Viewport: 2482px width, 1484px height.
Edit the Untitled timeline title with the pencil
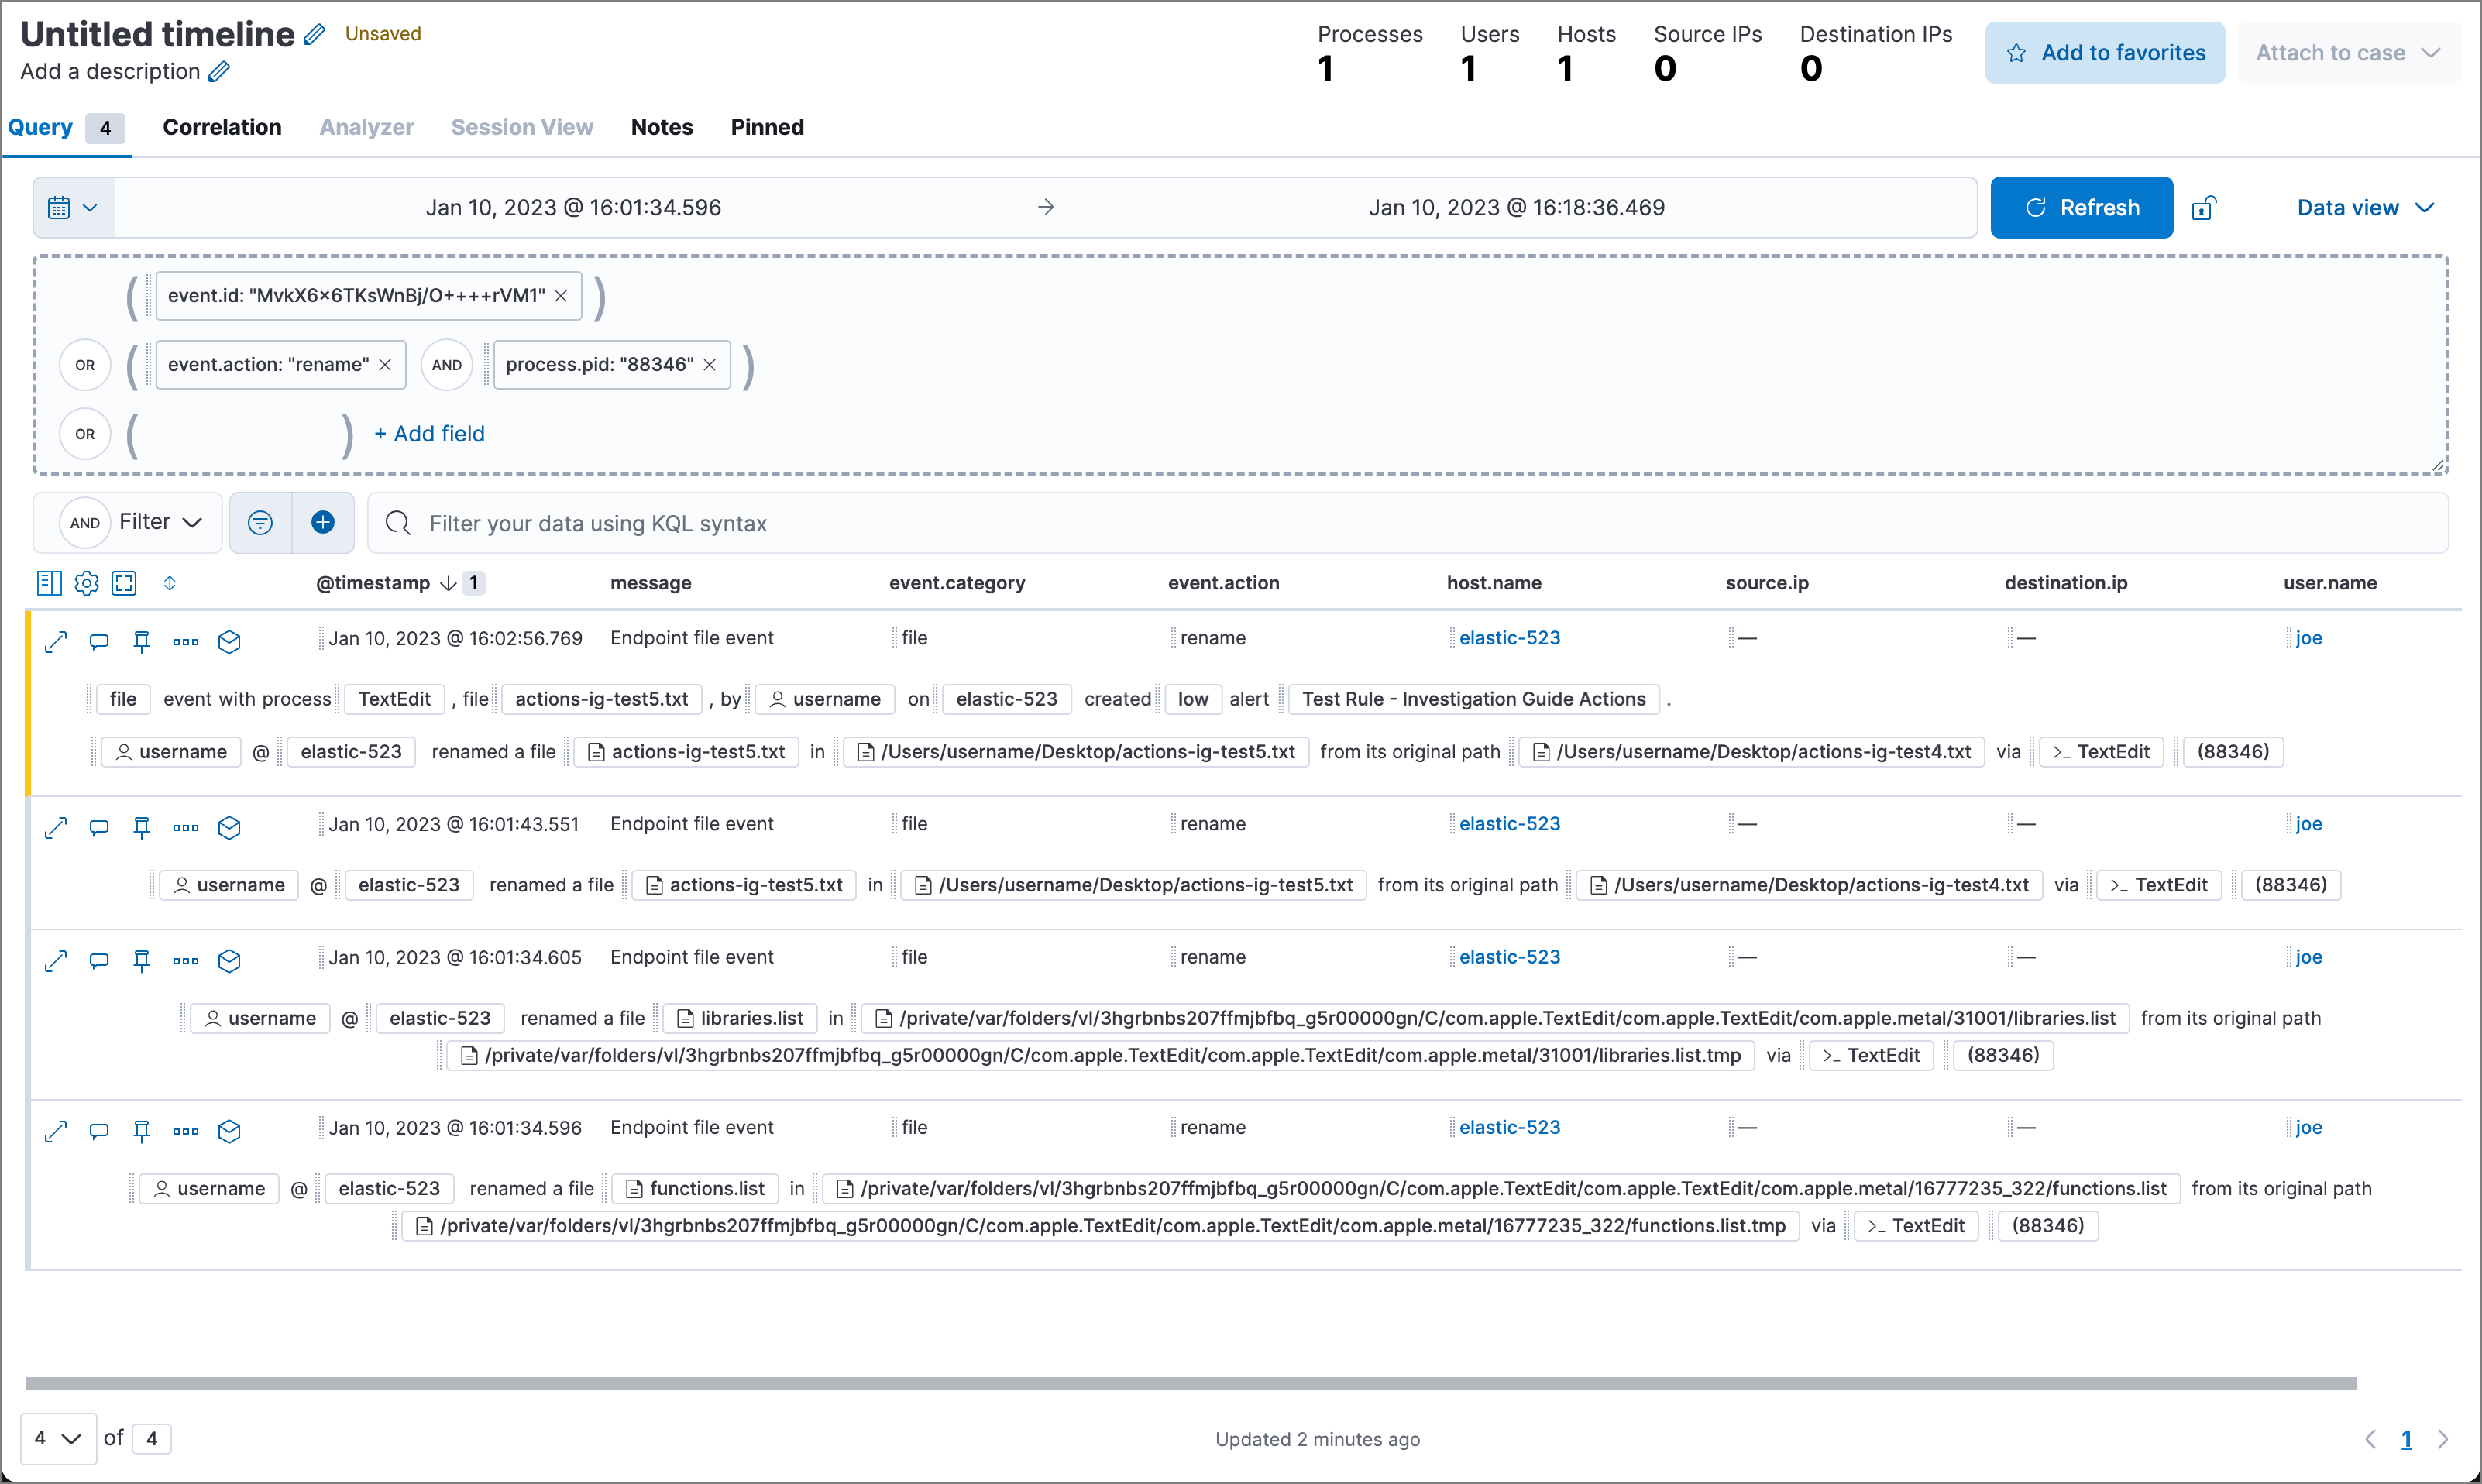(x=313, y=33)
